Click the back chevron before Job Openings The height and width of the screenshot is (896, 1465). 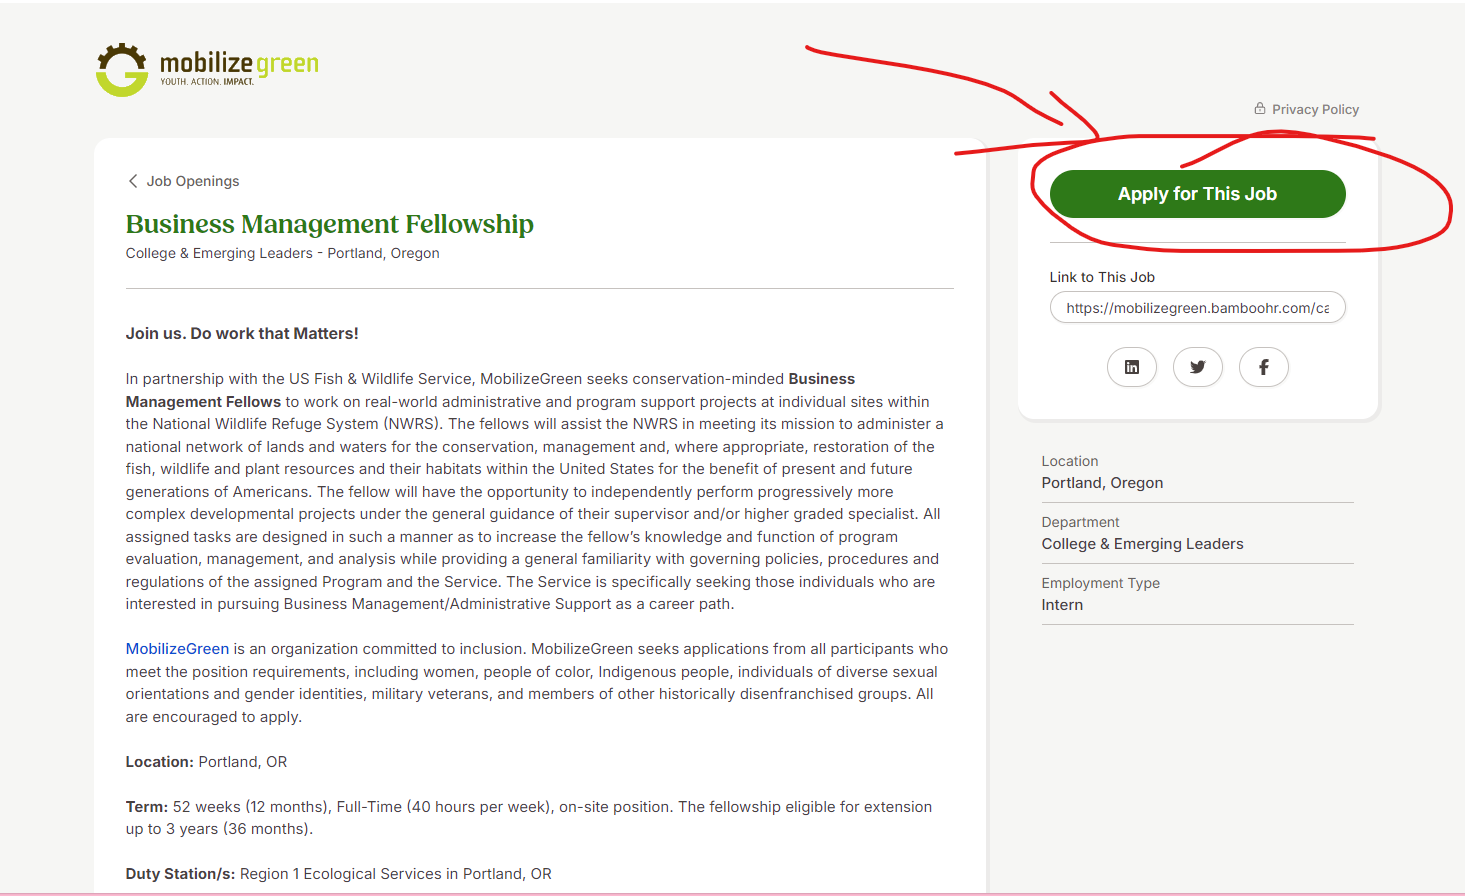click(x=132, y=181)
